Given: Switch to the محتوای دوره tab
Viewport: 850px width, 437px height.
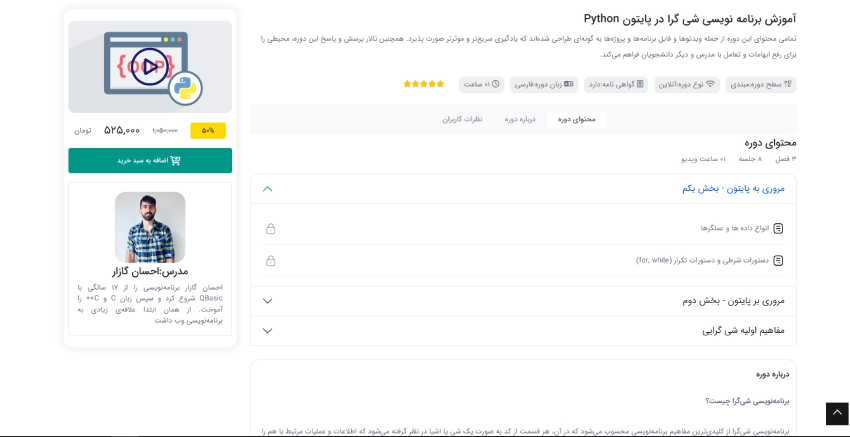Looking at the screenshot, I should 576,119.
